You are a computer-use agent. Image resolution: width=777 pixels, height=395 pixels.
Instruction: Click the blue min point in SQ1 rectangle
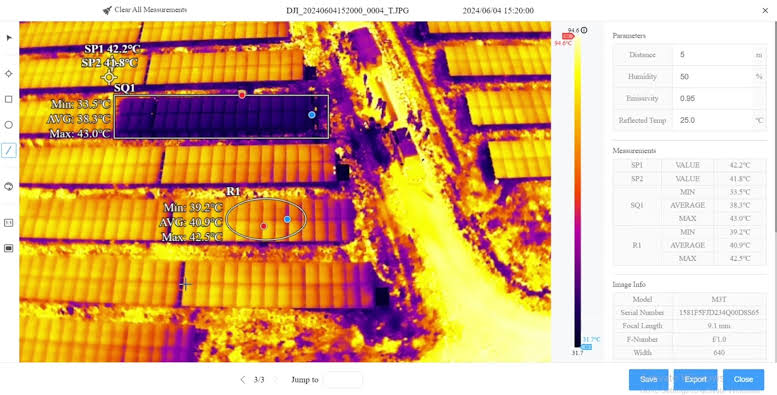[312, 114]
